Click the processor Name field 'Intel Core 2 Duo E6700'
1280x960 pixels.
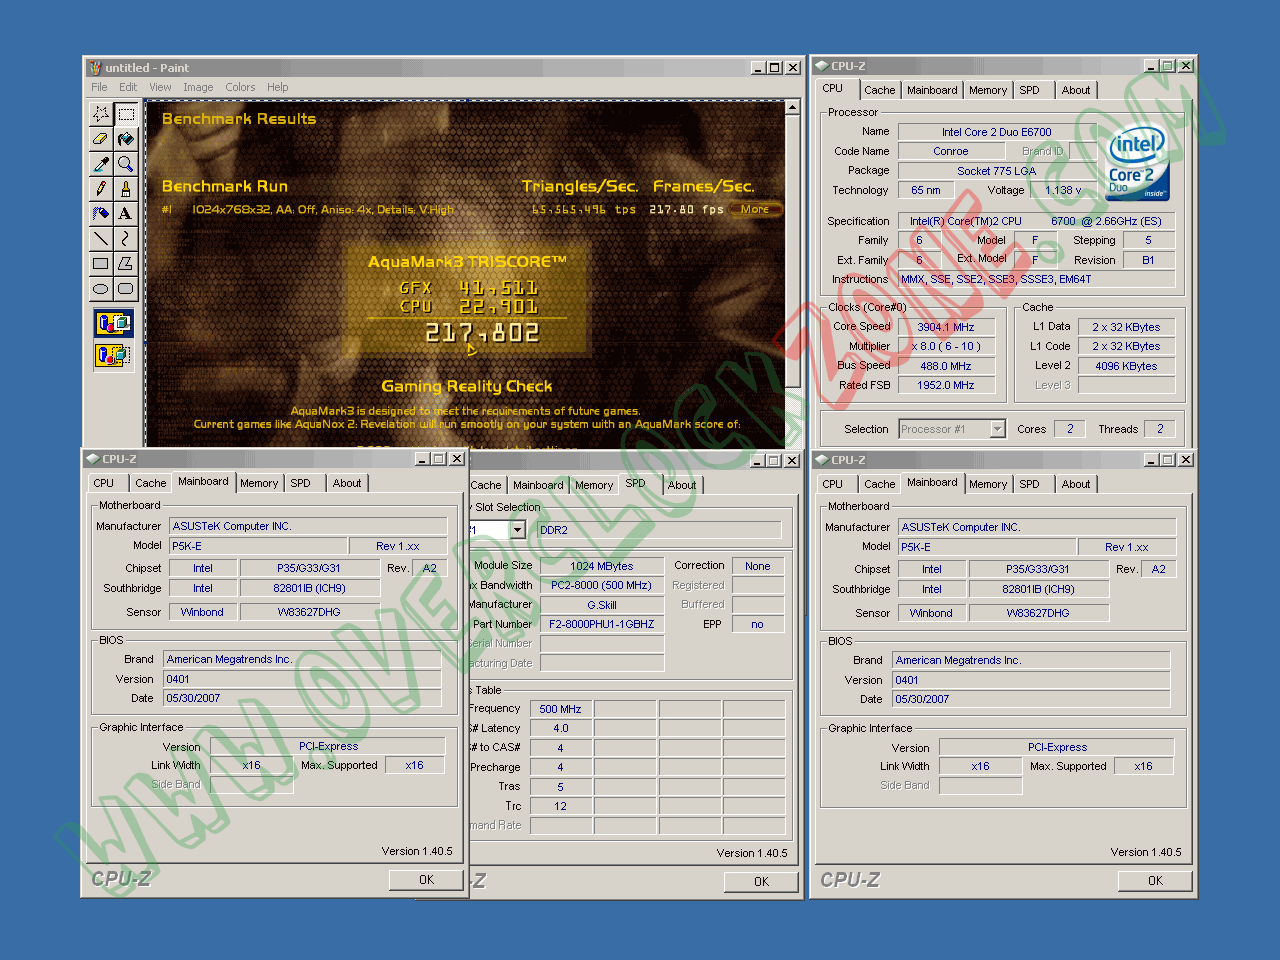click(997, 132)
